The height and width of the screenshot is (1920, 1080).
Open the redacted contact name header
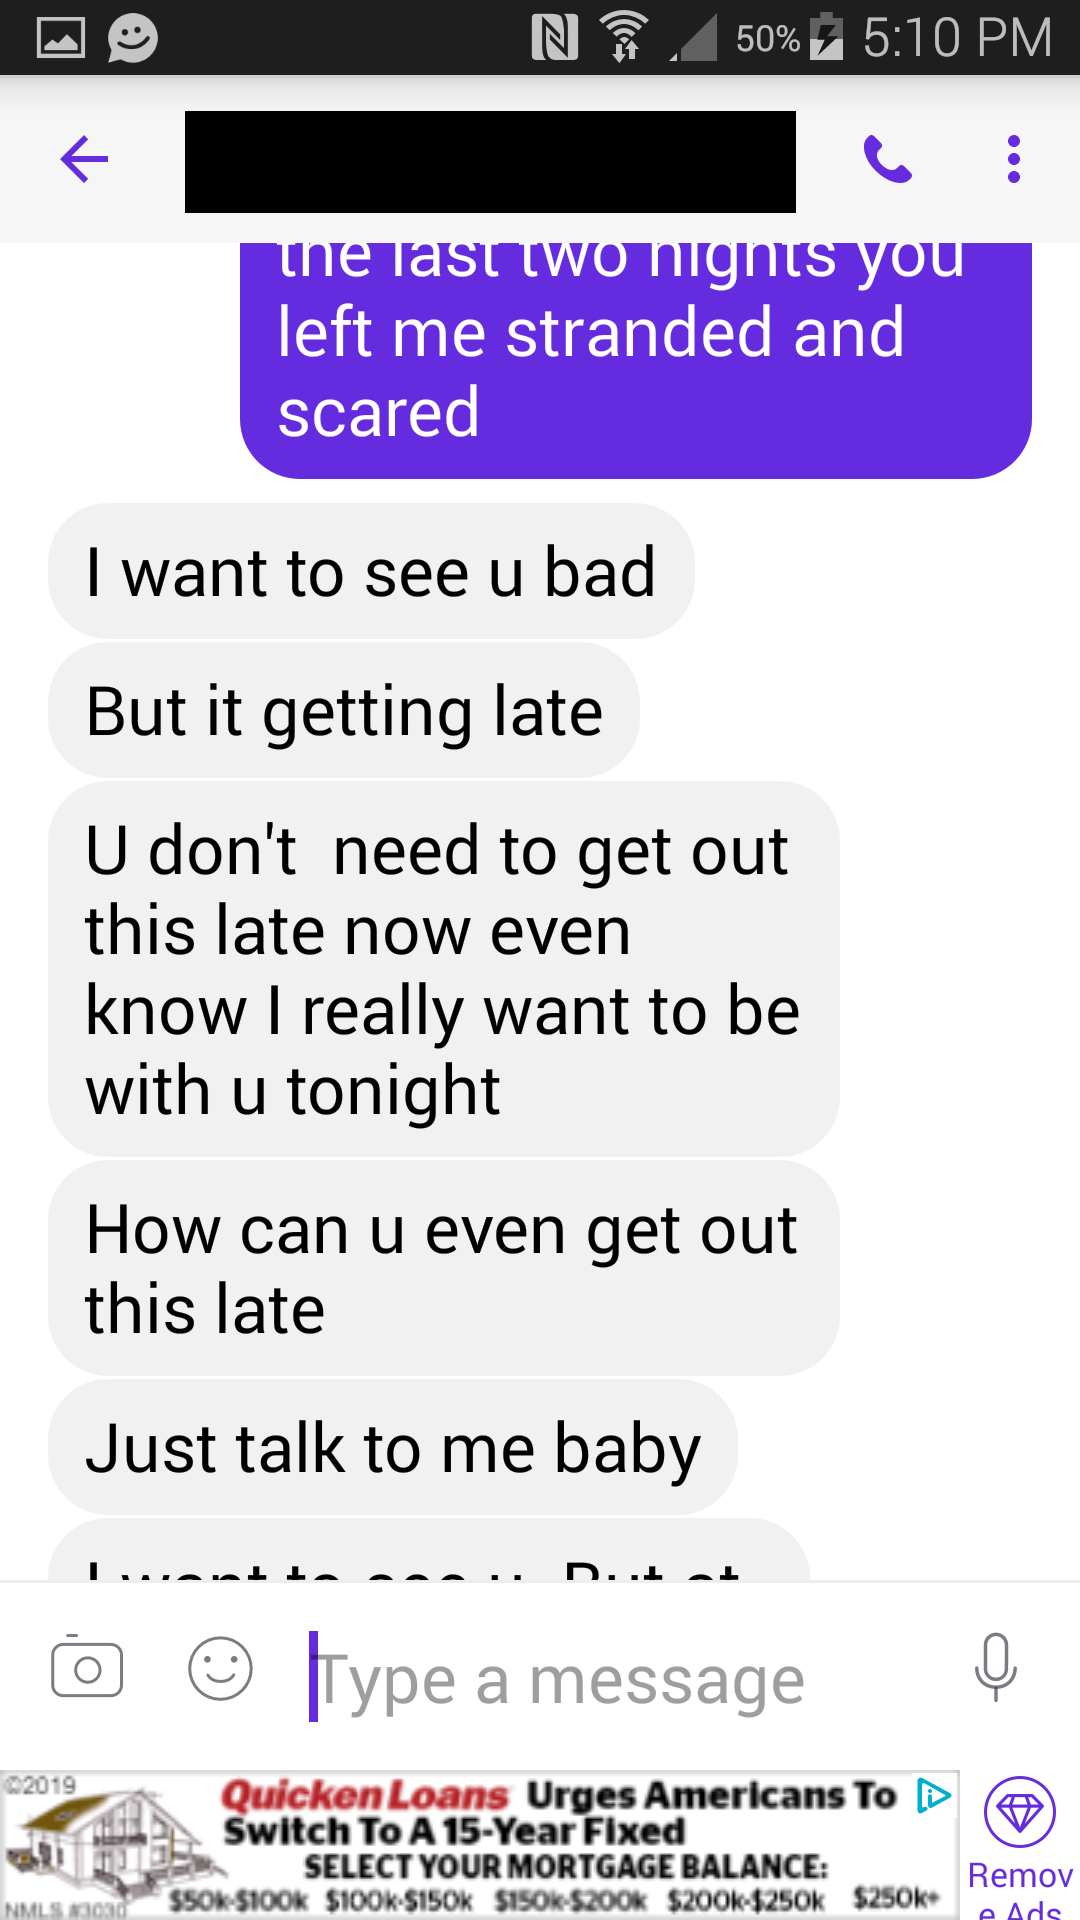[490, 162]
